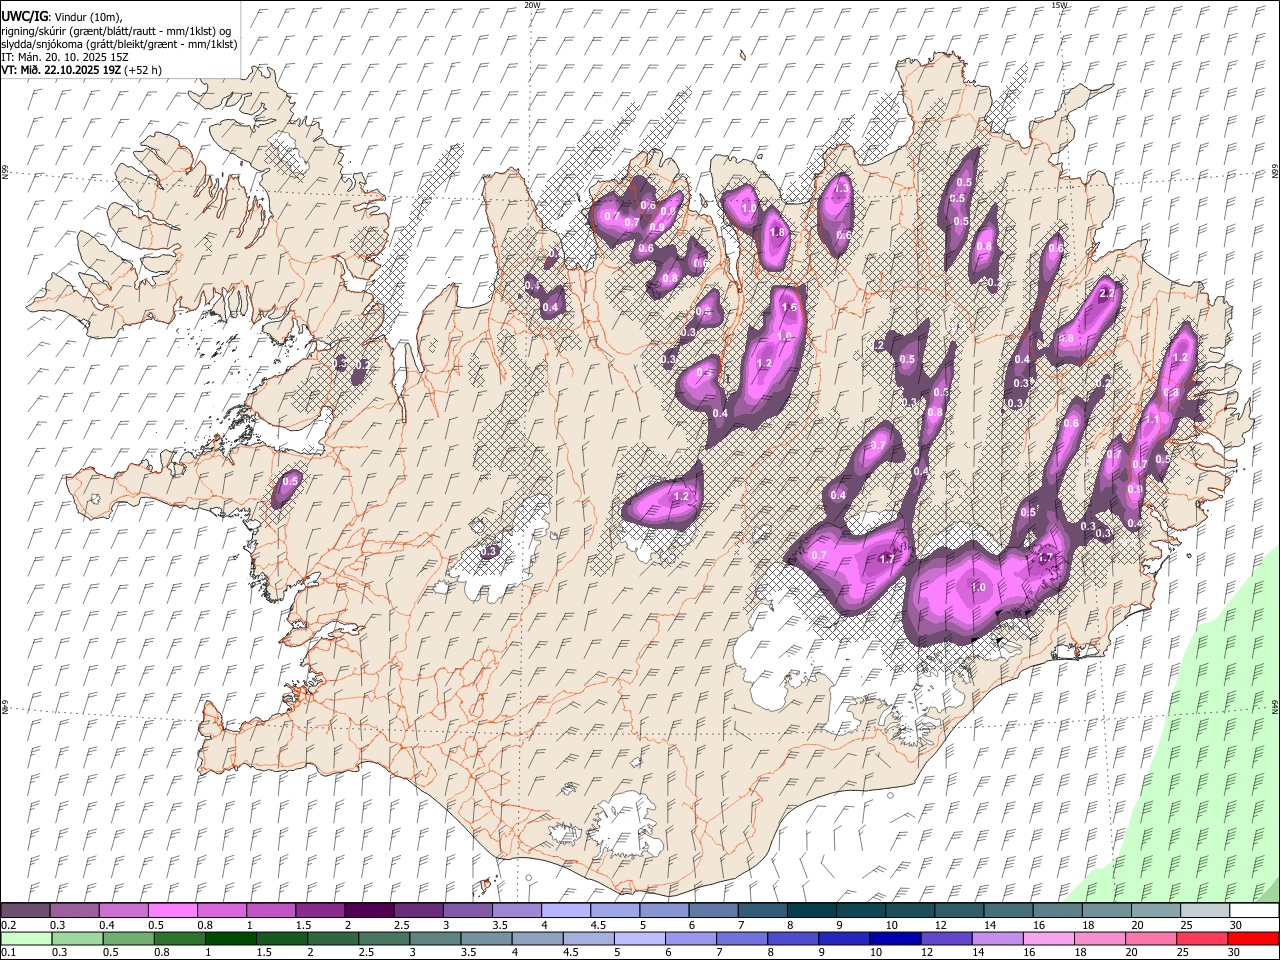
Task: Click the '0.2' label under the upper scale
Action: click(x=9, y=925)
